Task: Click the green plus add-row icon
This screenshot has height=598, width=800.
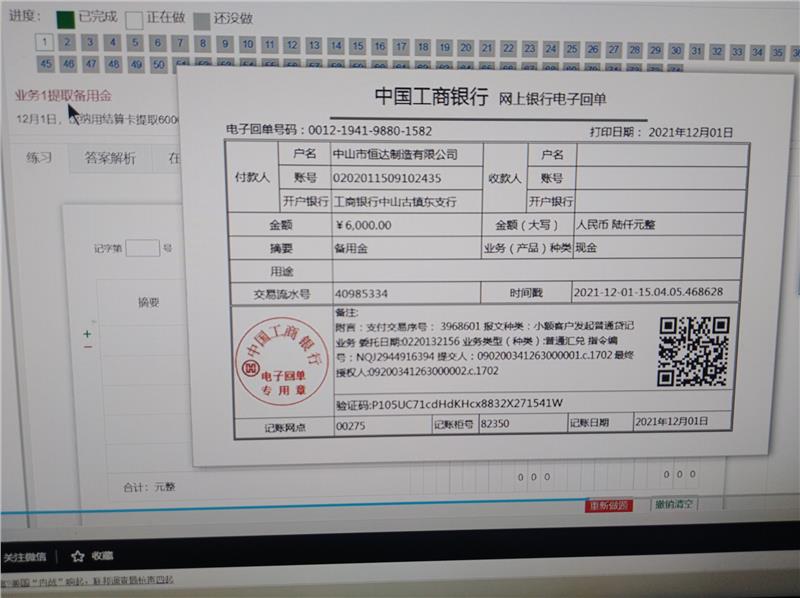Action: click(87, 333)
